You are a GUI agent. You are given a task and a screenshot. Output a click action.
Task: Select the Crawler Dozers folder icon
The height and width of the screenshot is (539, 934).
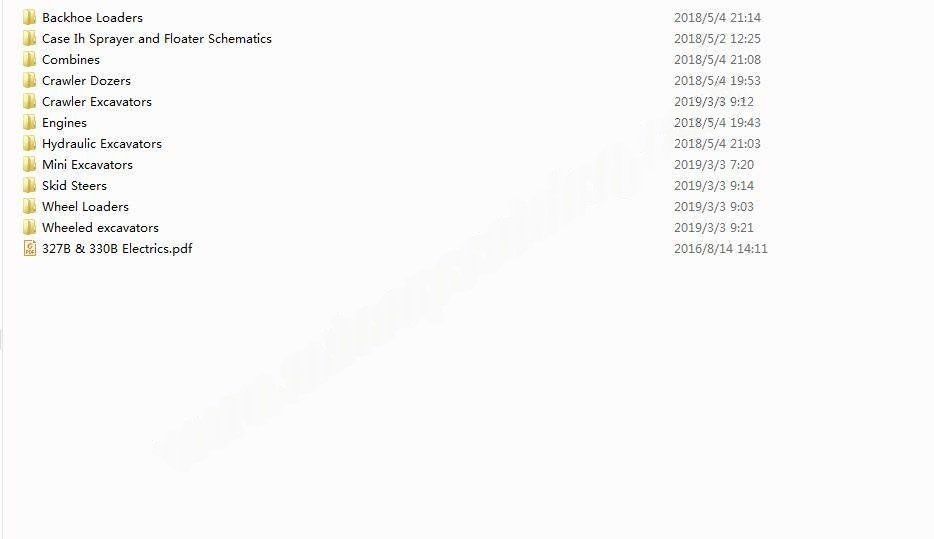(x=29, y=80)
